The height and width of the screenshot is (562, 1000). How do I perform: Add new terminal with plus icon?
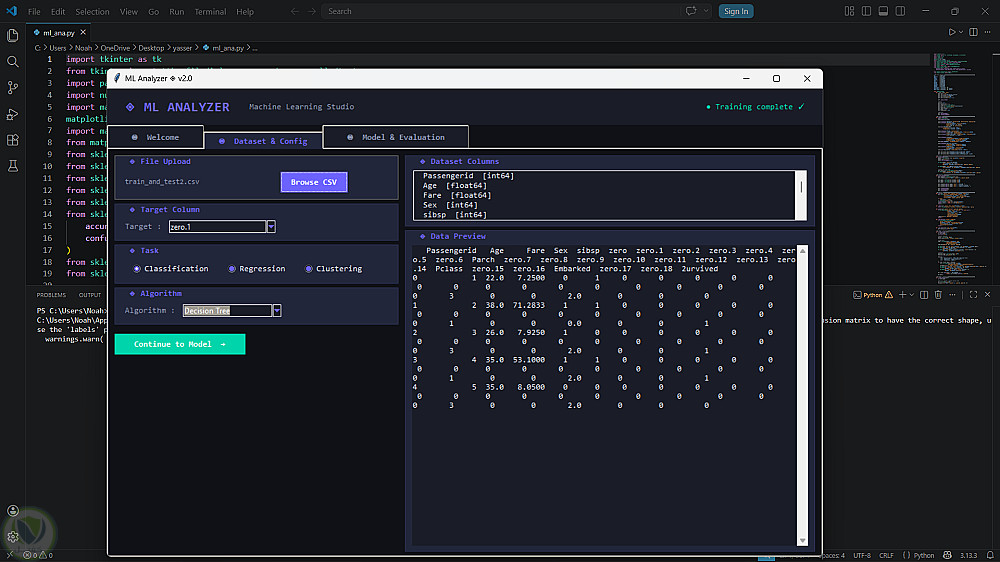click(x=902, y=295)
